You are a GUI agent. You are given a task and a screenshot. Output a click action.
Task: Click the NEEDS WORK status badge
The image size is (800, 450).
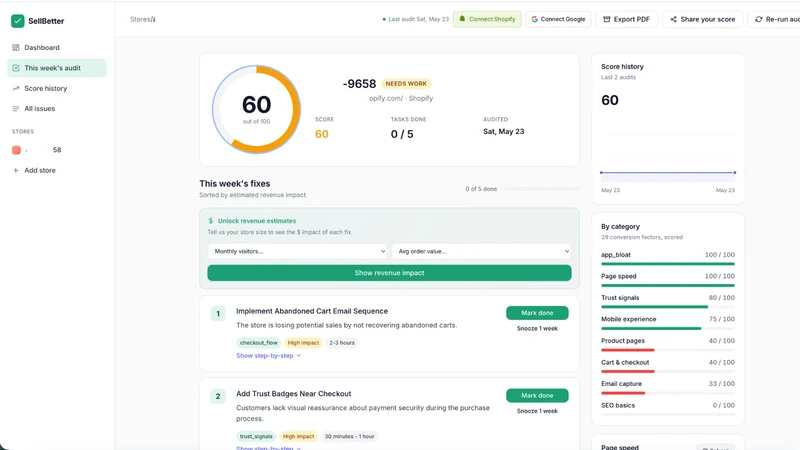tap(406, 84)
